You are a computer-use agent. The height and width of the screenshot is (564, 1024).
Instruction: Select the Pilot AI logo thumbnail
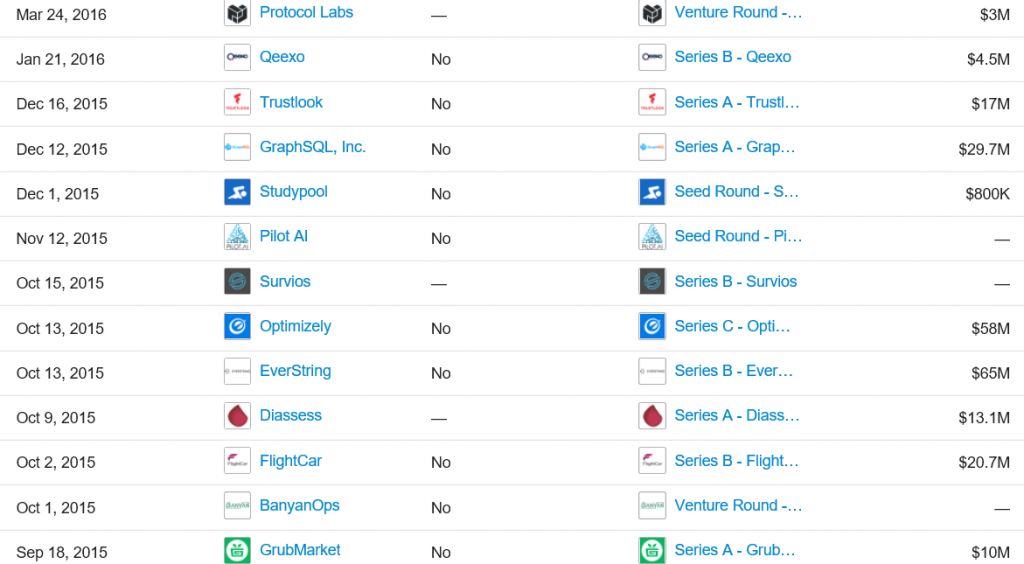(237, 237)
